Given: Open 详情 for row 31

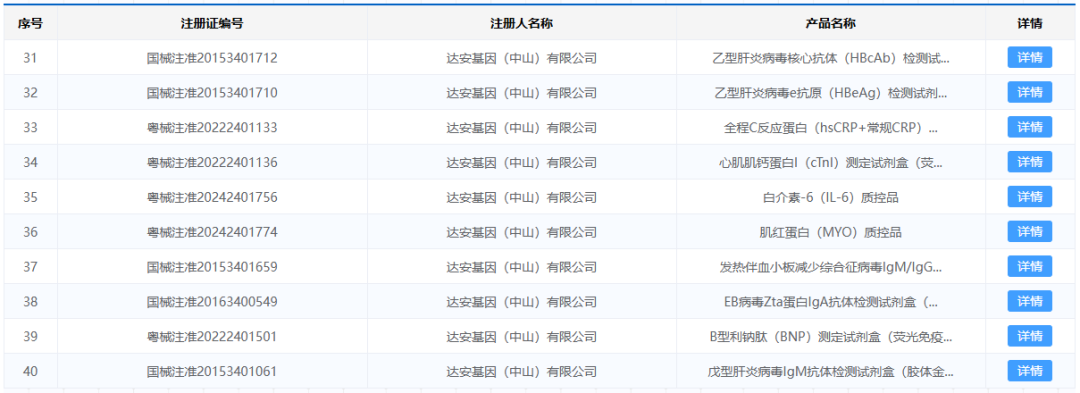Looking at the screenshot, I should click(x=1030, y=57).
